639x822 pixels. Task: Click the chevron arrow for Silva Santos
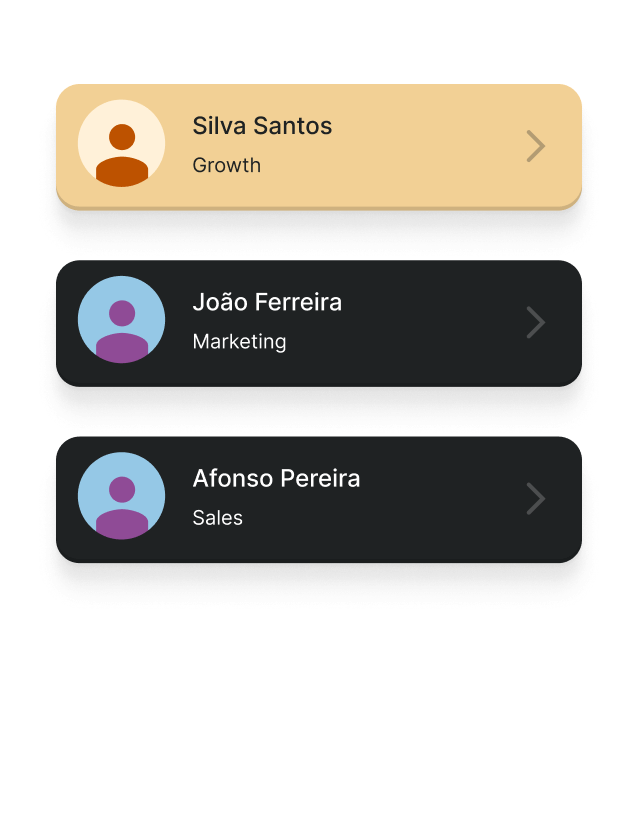[536, 146]
